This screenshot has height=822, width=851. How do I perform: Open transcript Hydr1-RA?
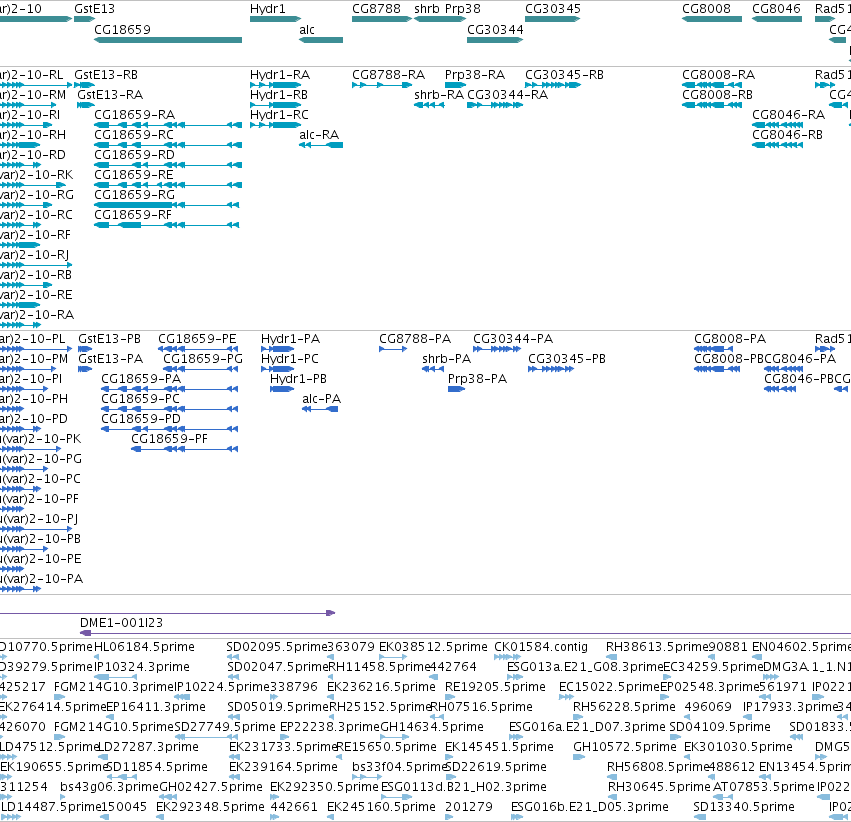coord(280,75)
